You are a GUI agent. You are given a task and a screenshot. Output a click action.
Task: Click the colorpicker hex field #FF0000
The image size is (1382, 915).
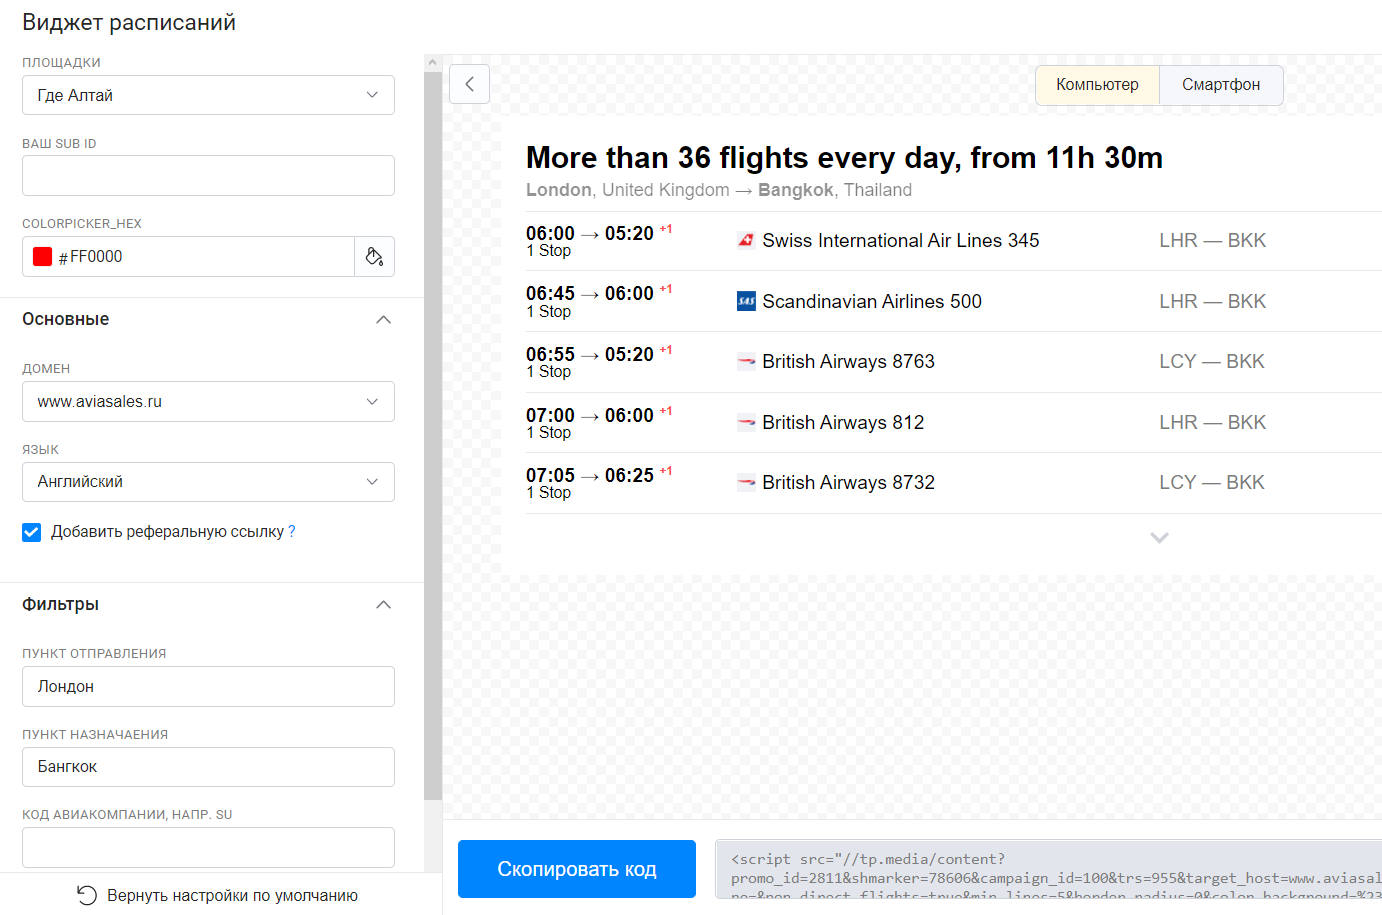point(188,256)
